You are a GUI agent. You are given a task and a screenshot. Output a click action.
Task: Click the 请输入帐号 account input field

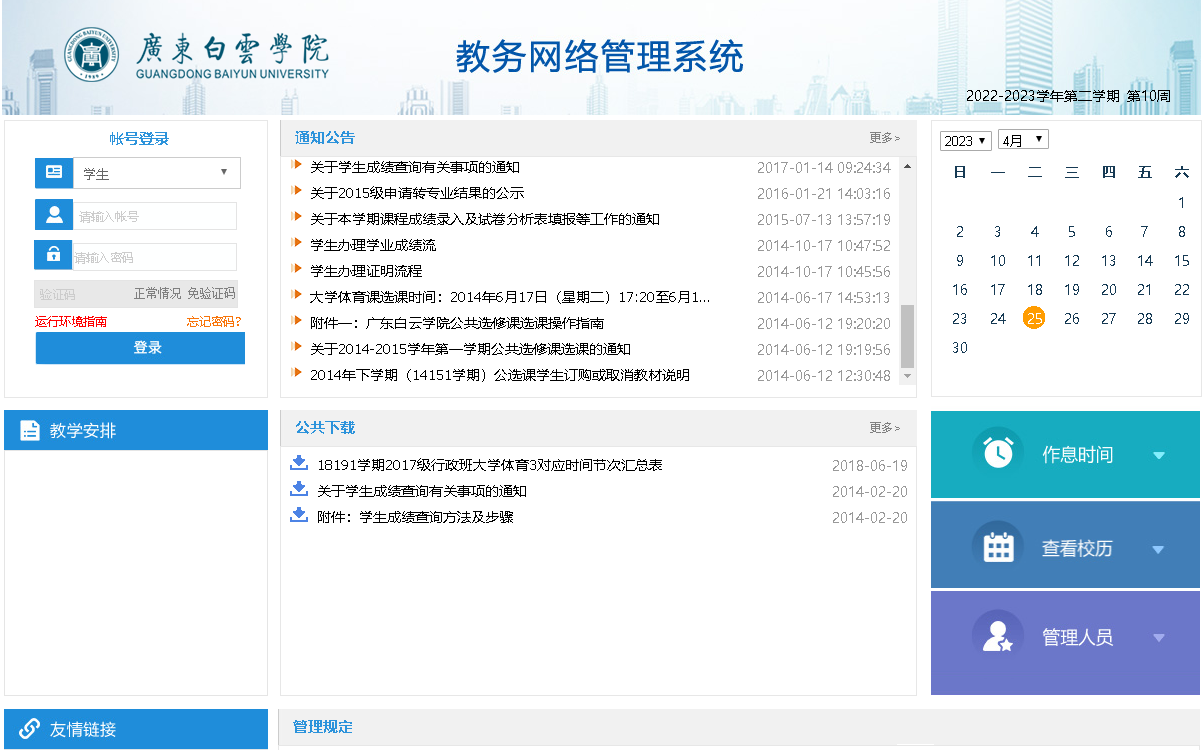(155, 216)
